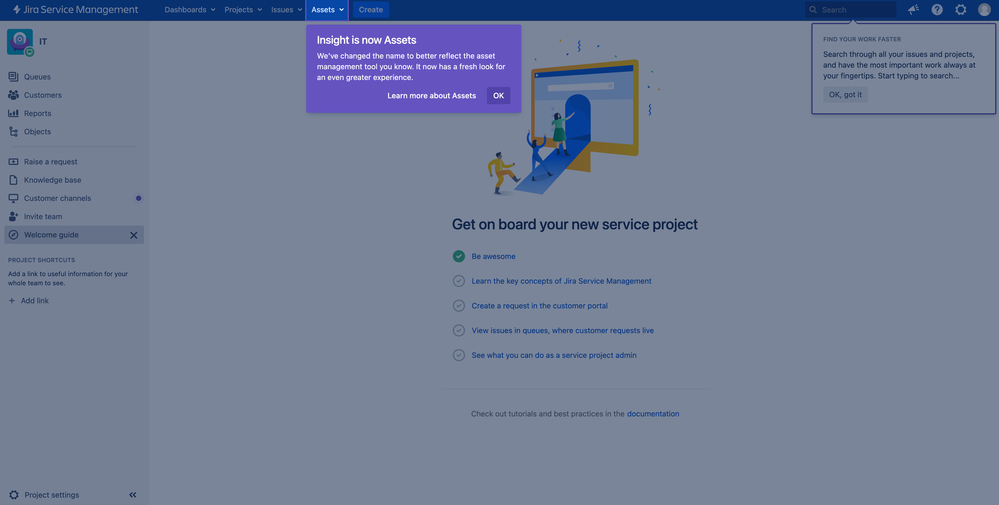Click the Create button

pos(371,10)
